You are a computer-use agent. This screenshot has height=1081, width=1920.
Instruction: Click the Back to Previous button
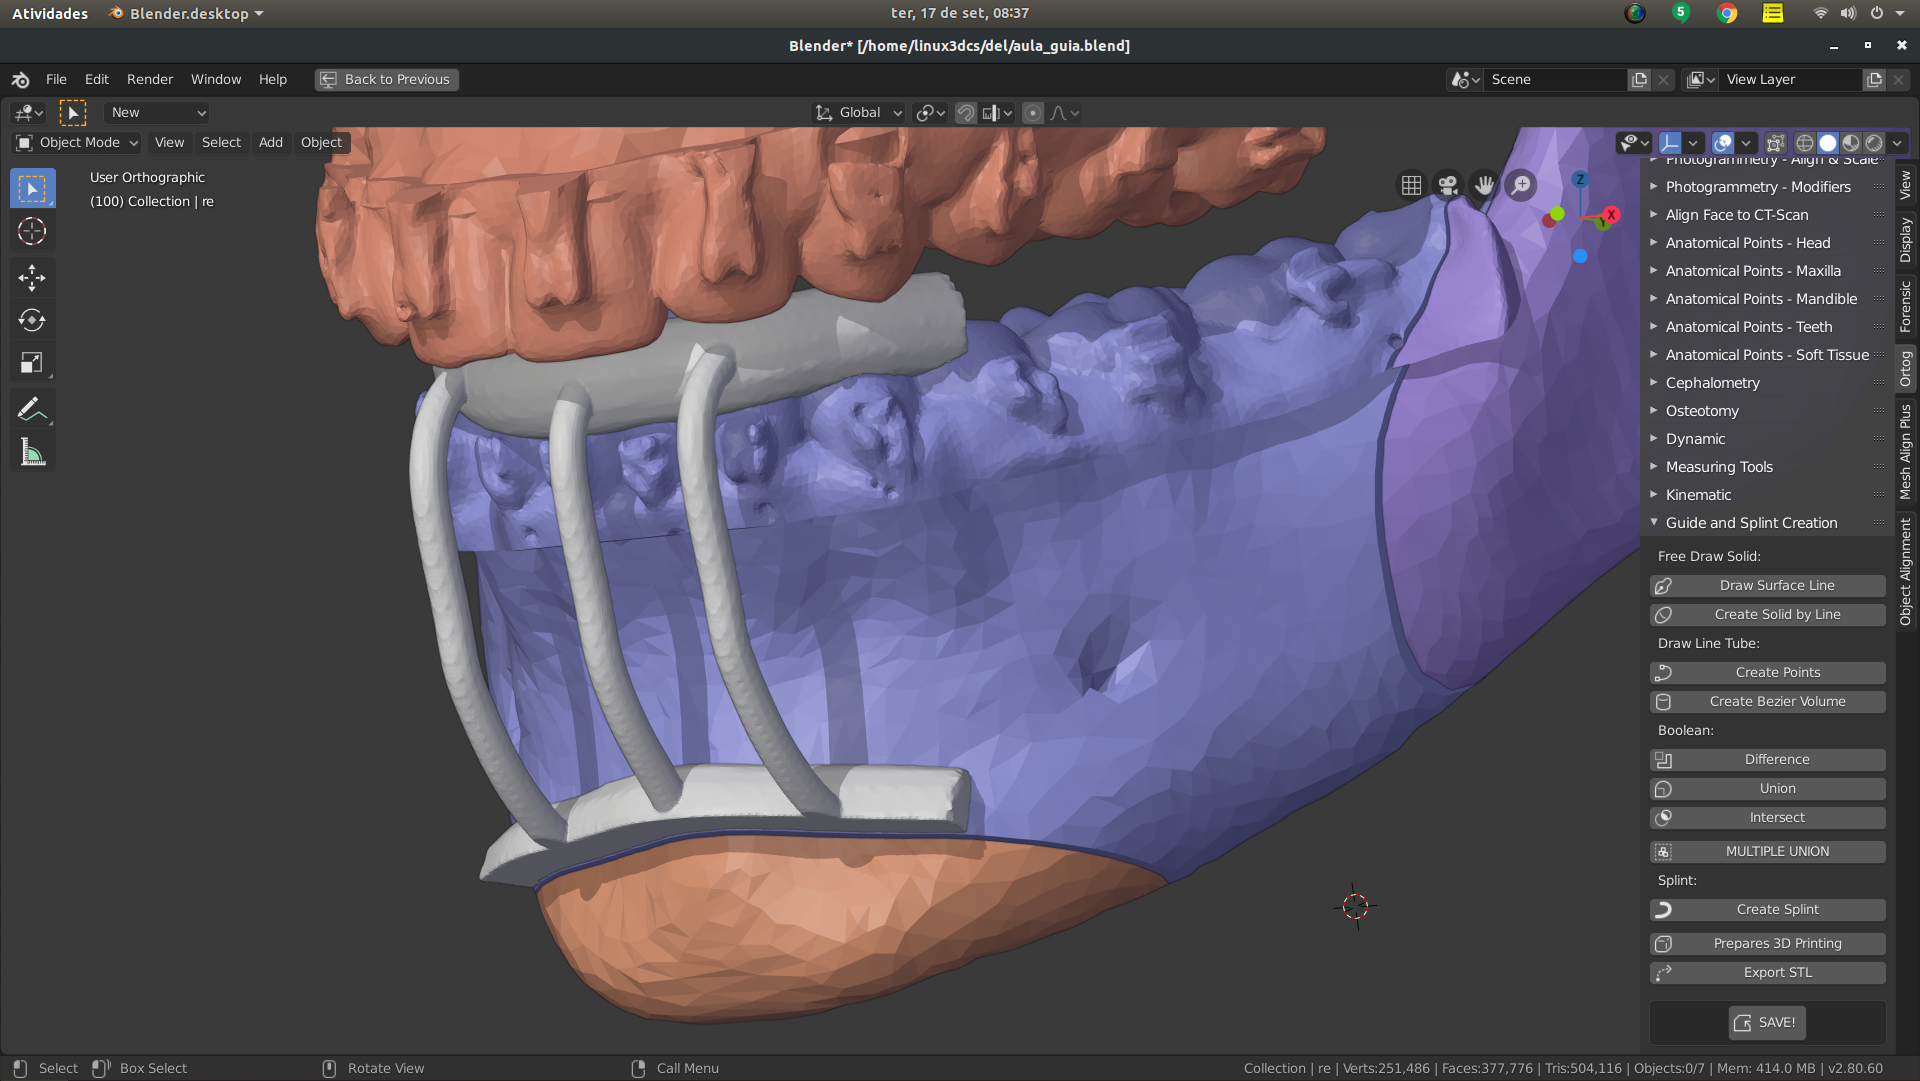click(387, 79)
